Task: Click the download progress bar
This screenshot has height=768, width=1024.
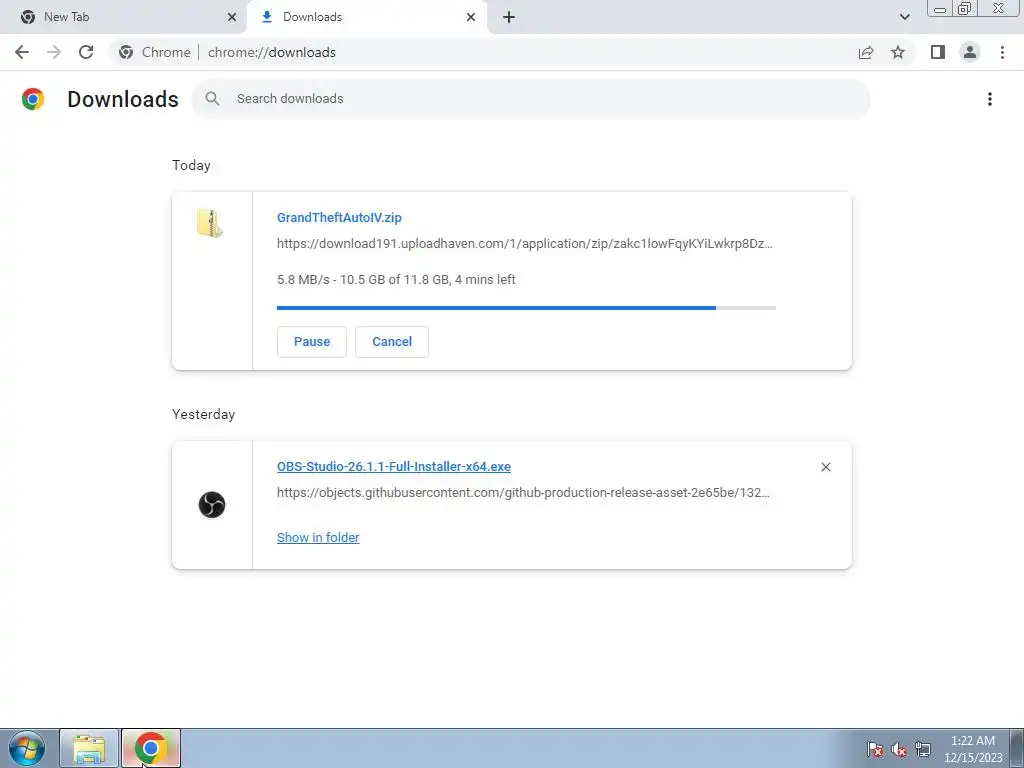Action: (x=526, y=308)
